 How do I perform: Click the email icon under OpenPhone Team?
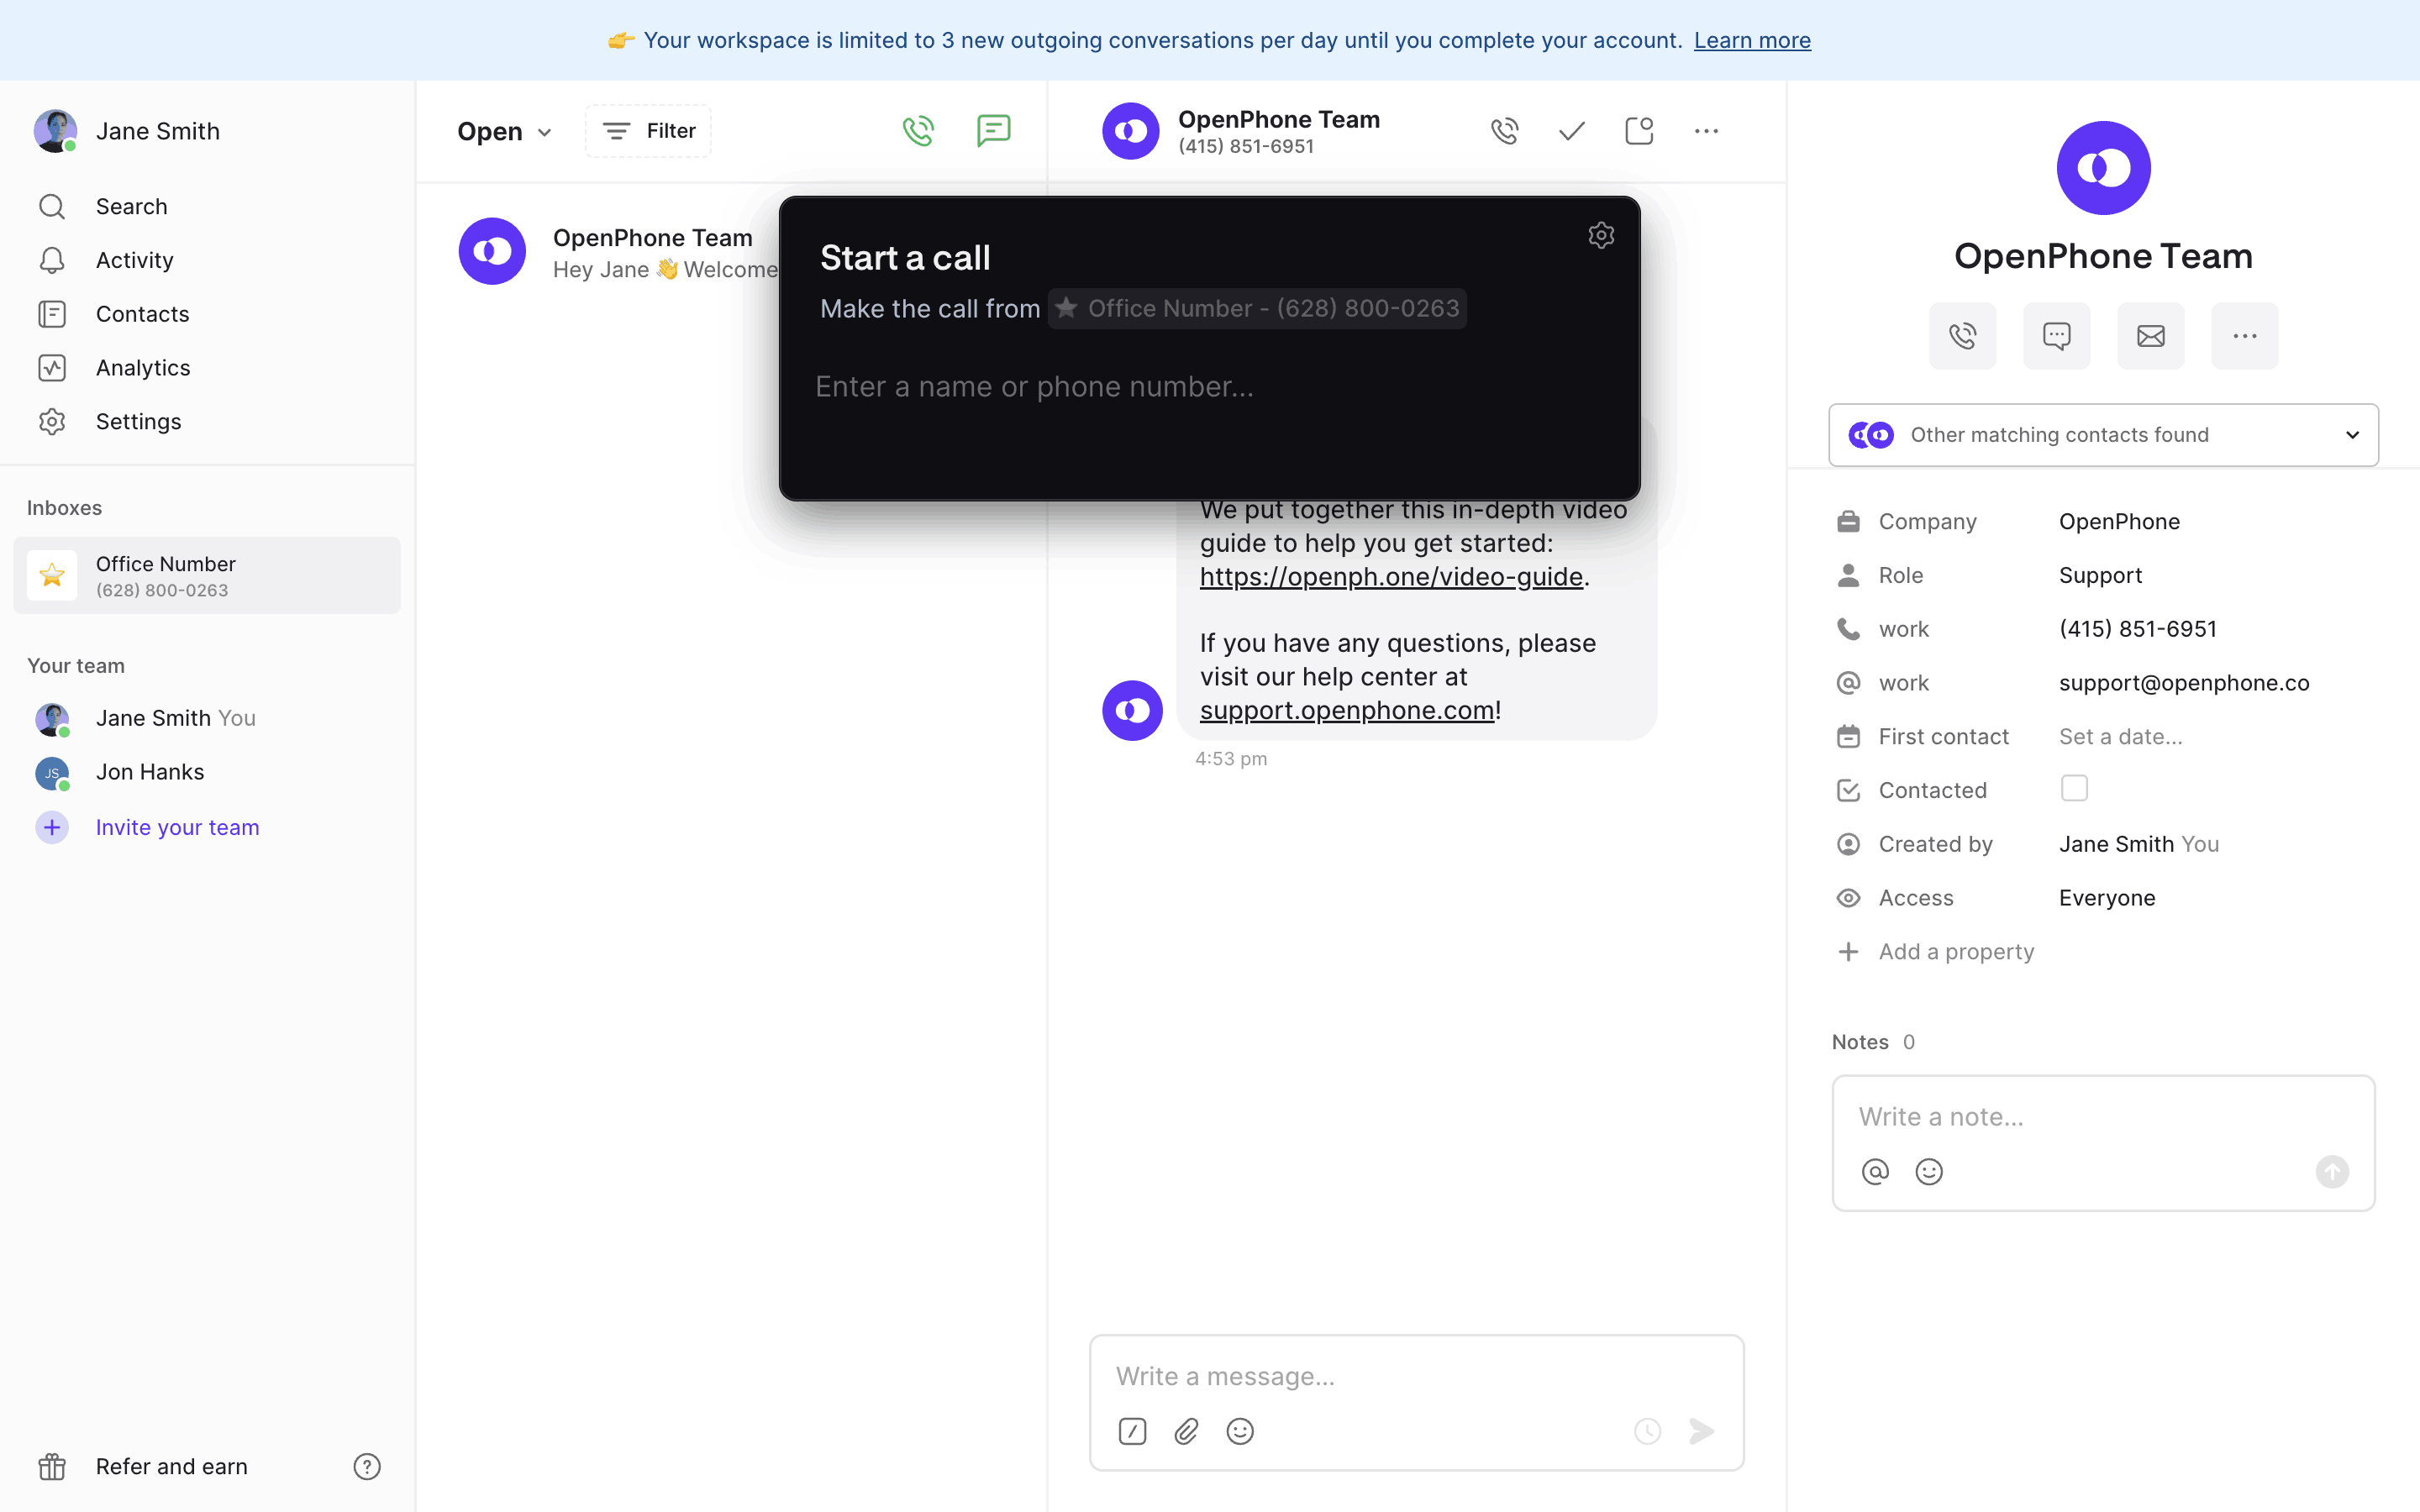pos(2150,336)
